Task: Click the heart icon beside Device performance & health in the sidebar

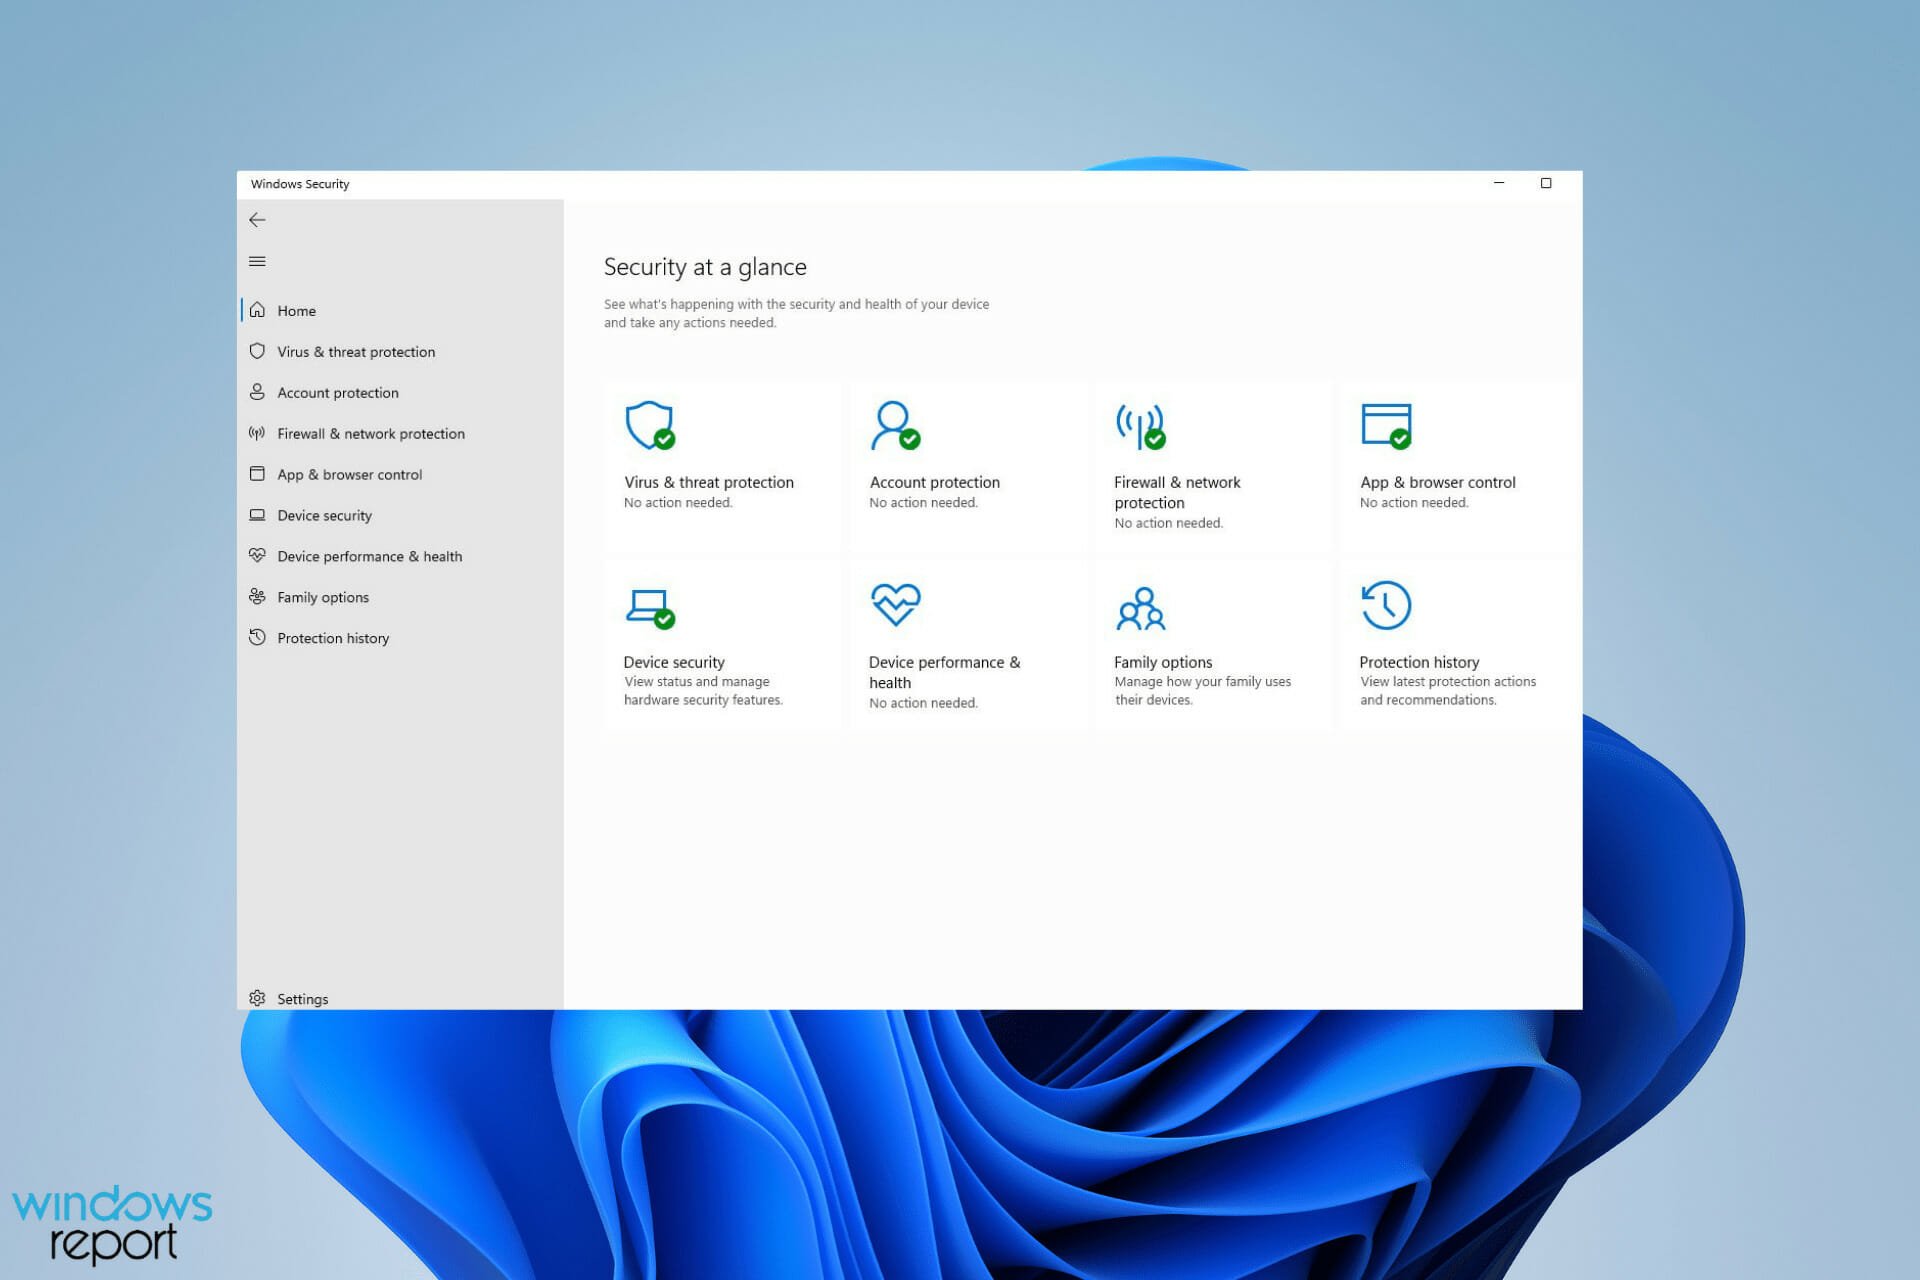Action: coord(257,555)
